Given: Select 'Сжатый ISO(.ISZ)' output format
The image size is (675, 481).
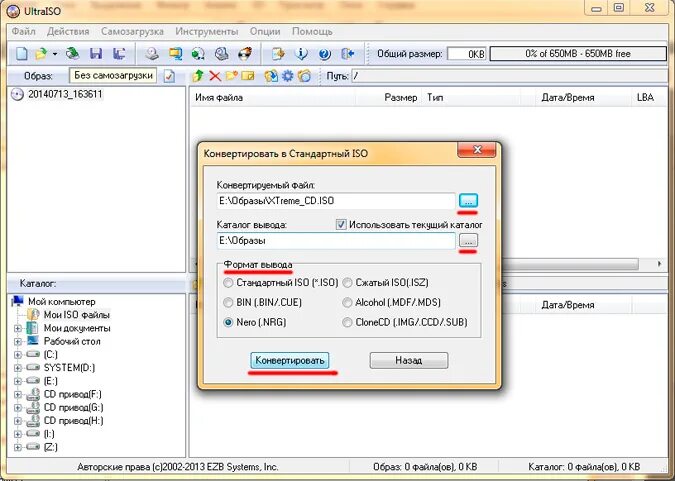Looking at the screenshot, I should point(347,283).
